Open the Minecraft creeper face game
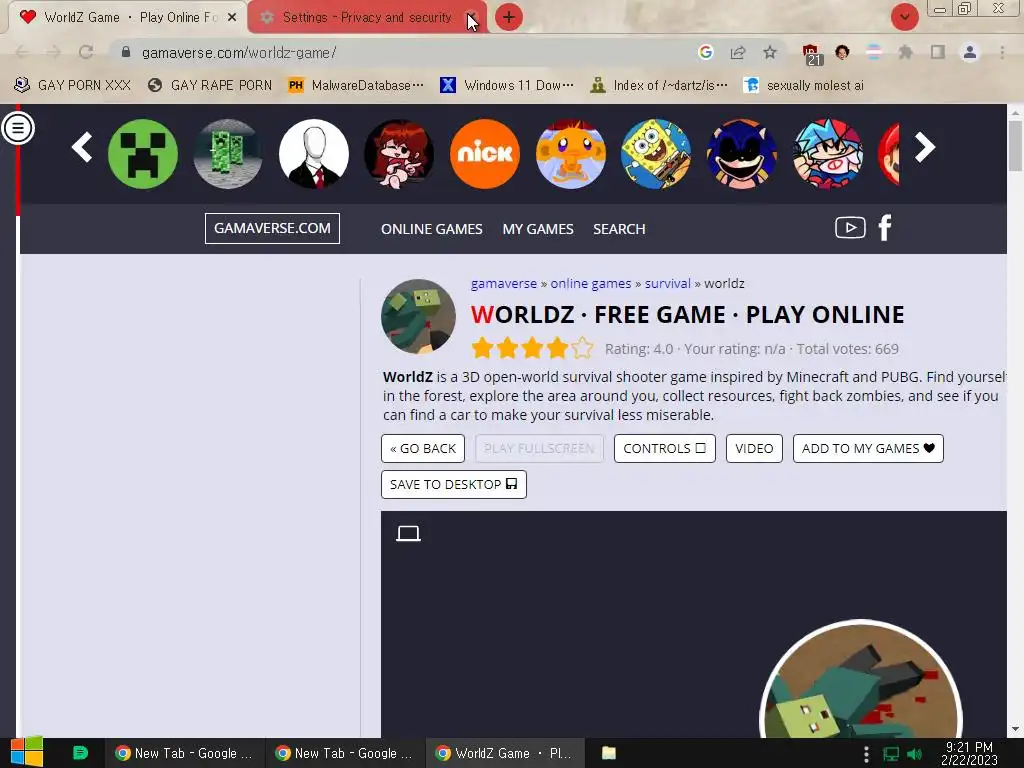 pos(142,153)
